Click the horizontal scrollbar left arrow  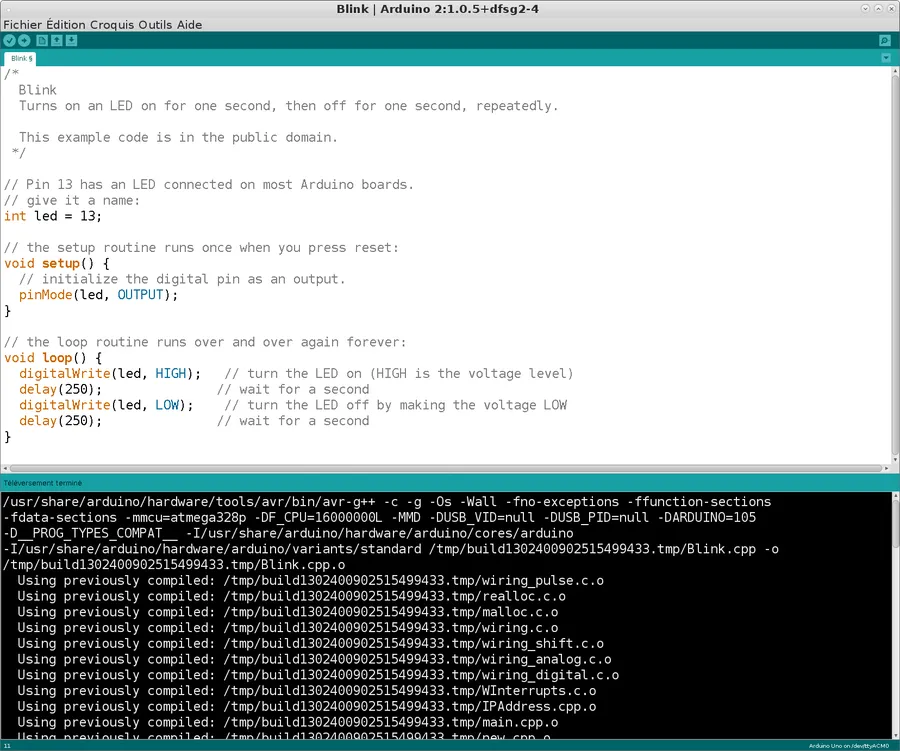click(5, 469)
